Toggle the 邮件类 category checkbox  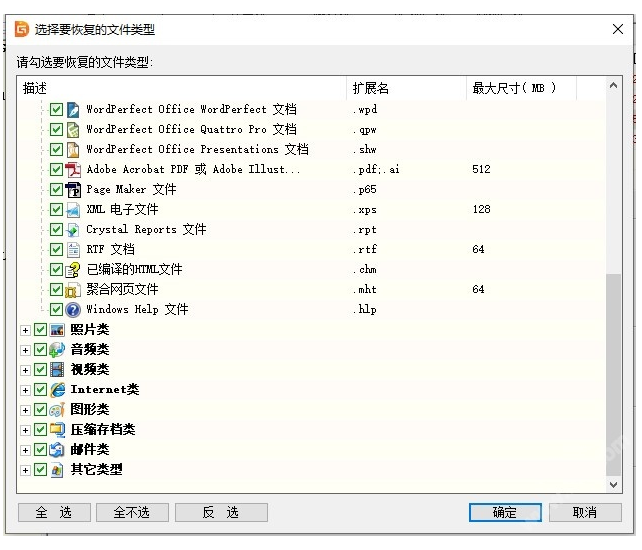(40, 450)
